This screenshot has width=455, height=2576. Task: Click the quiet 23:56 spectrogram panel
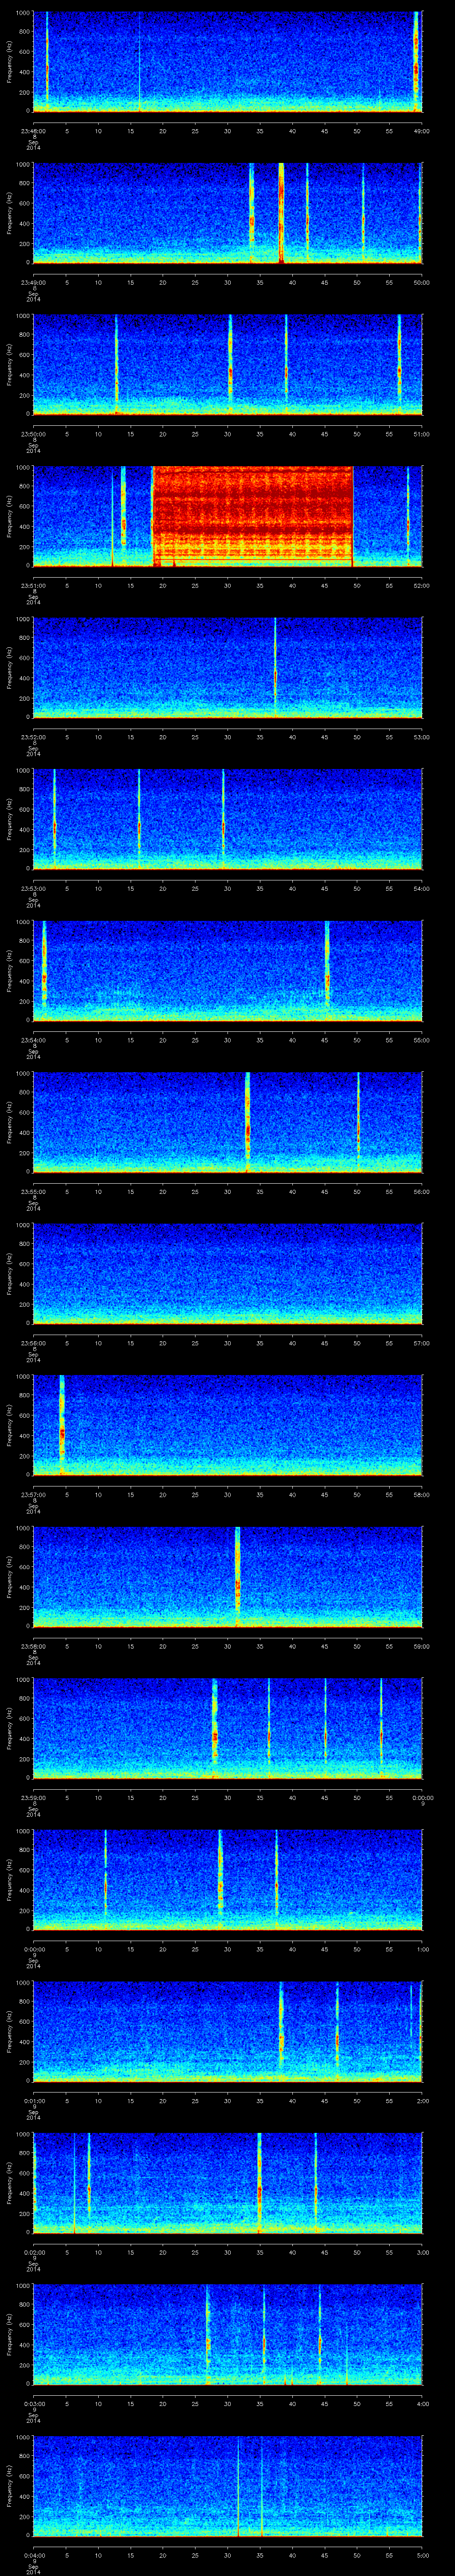pos(227,1273)
